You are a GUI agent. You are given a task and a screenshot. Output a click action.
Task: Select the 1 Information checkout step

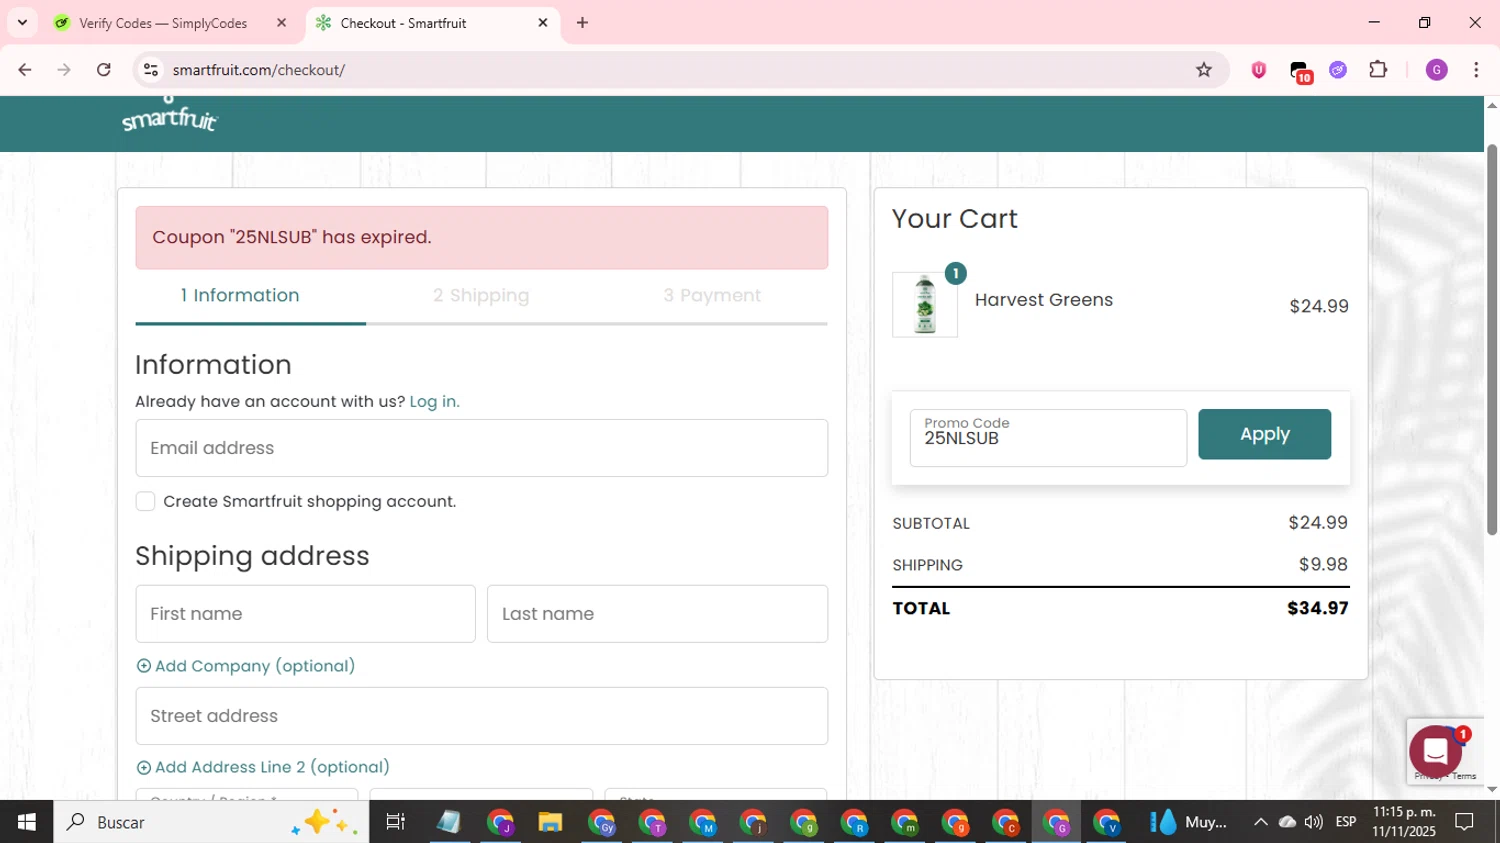(x=240, y=295)
